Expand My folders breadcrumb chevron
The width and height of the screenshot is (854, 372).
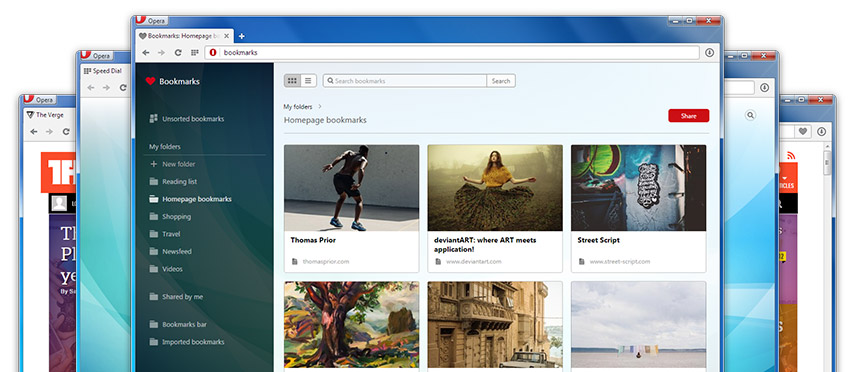point(320,107)
